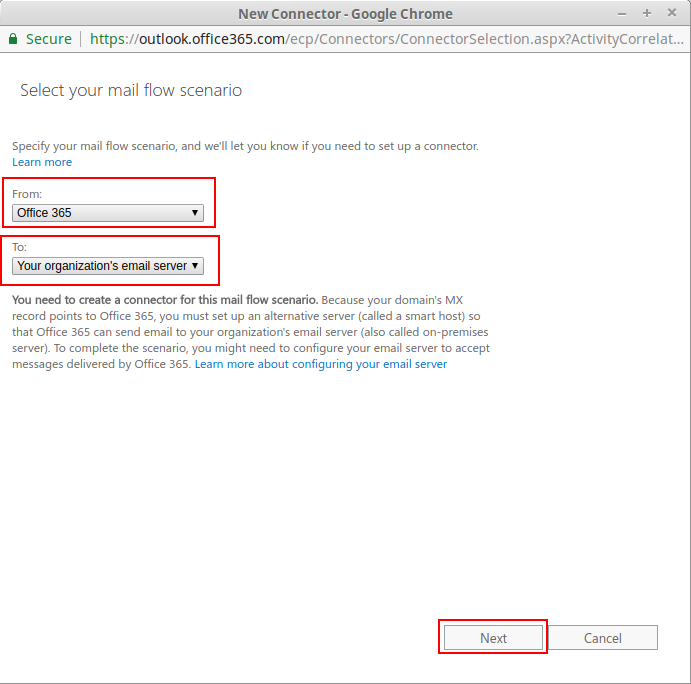Open the "Learn more" link under the description
Screen dimensions: 691x684
click(42, 162)
